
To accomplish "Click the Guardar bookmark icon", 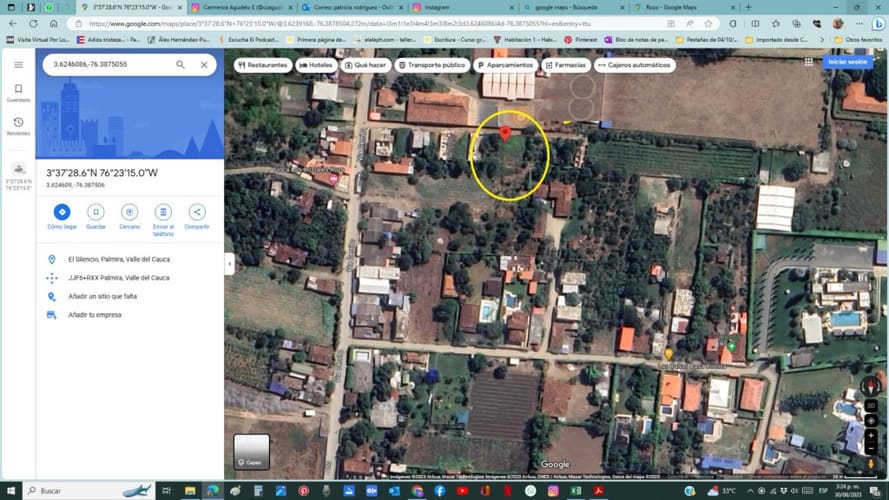I will (96, 212).
